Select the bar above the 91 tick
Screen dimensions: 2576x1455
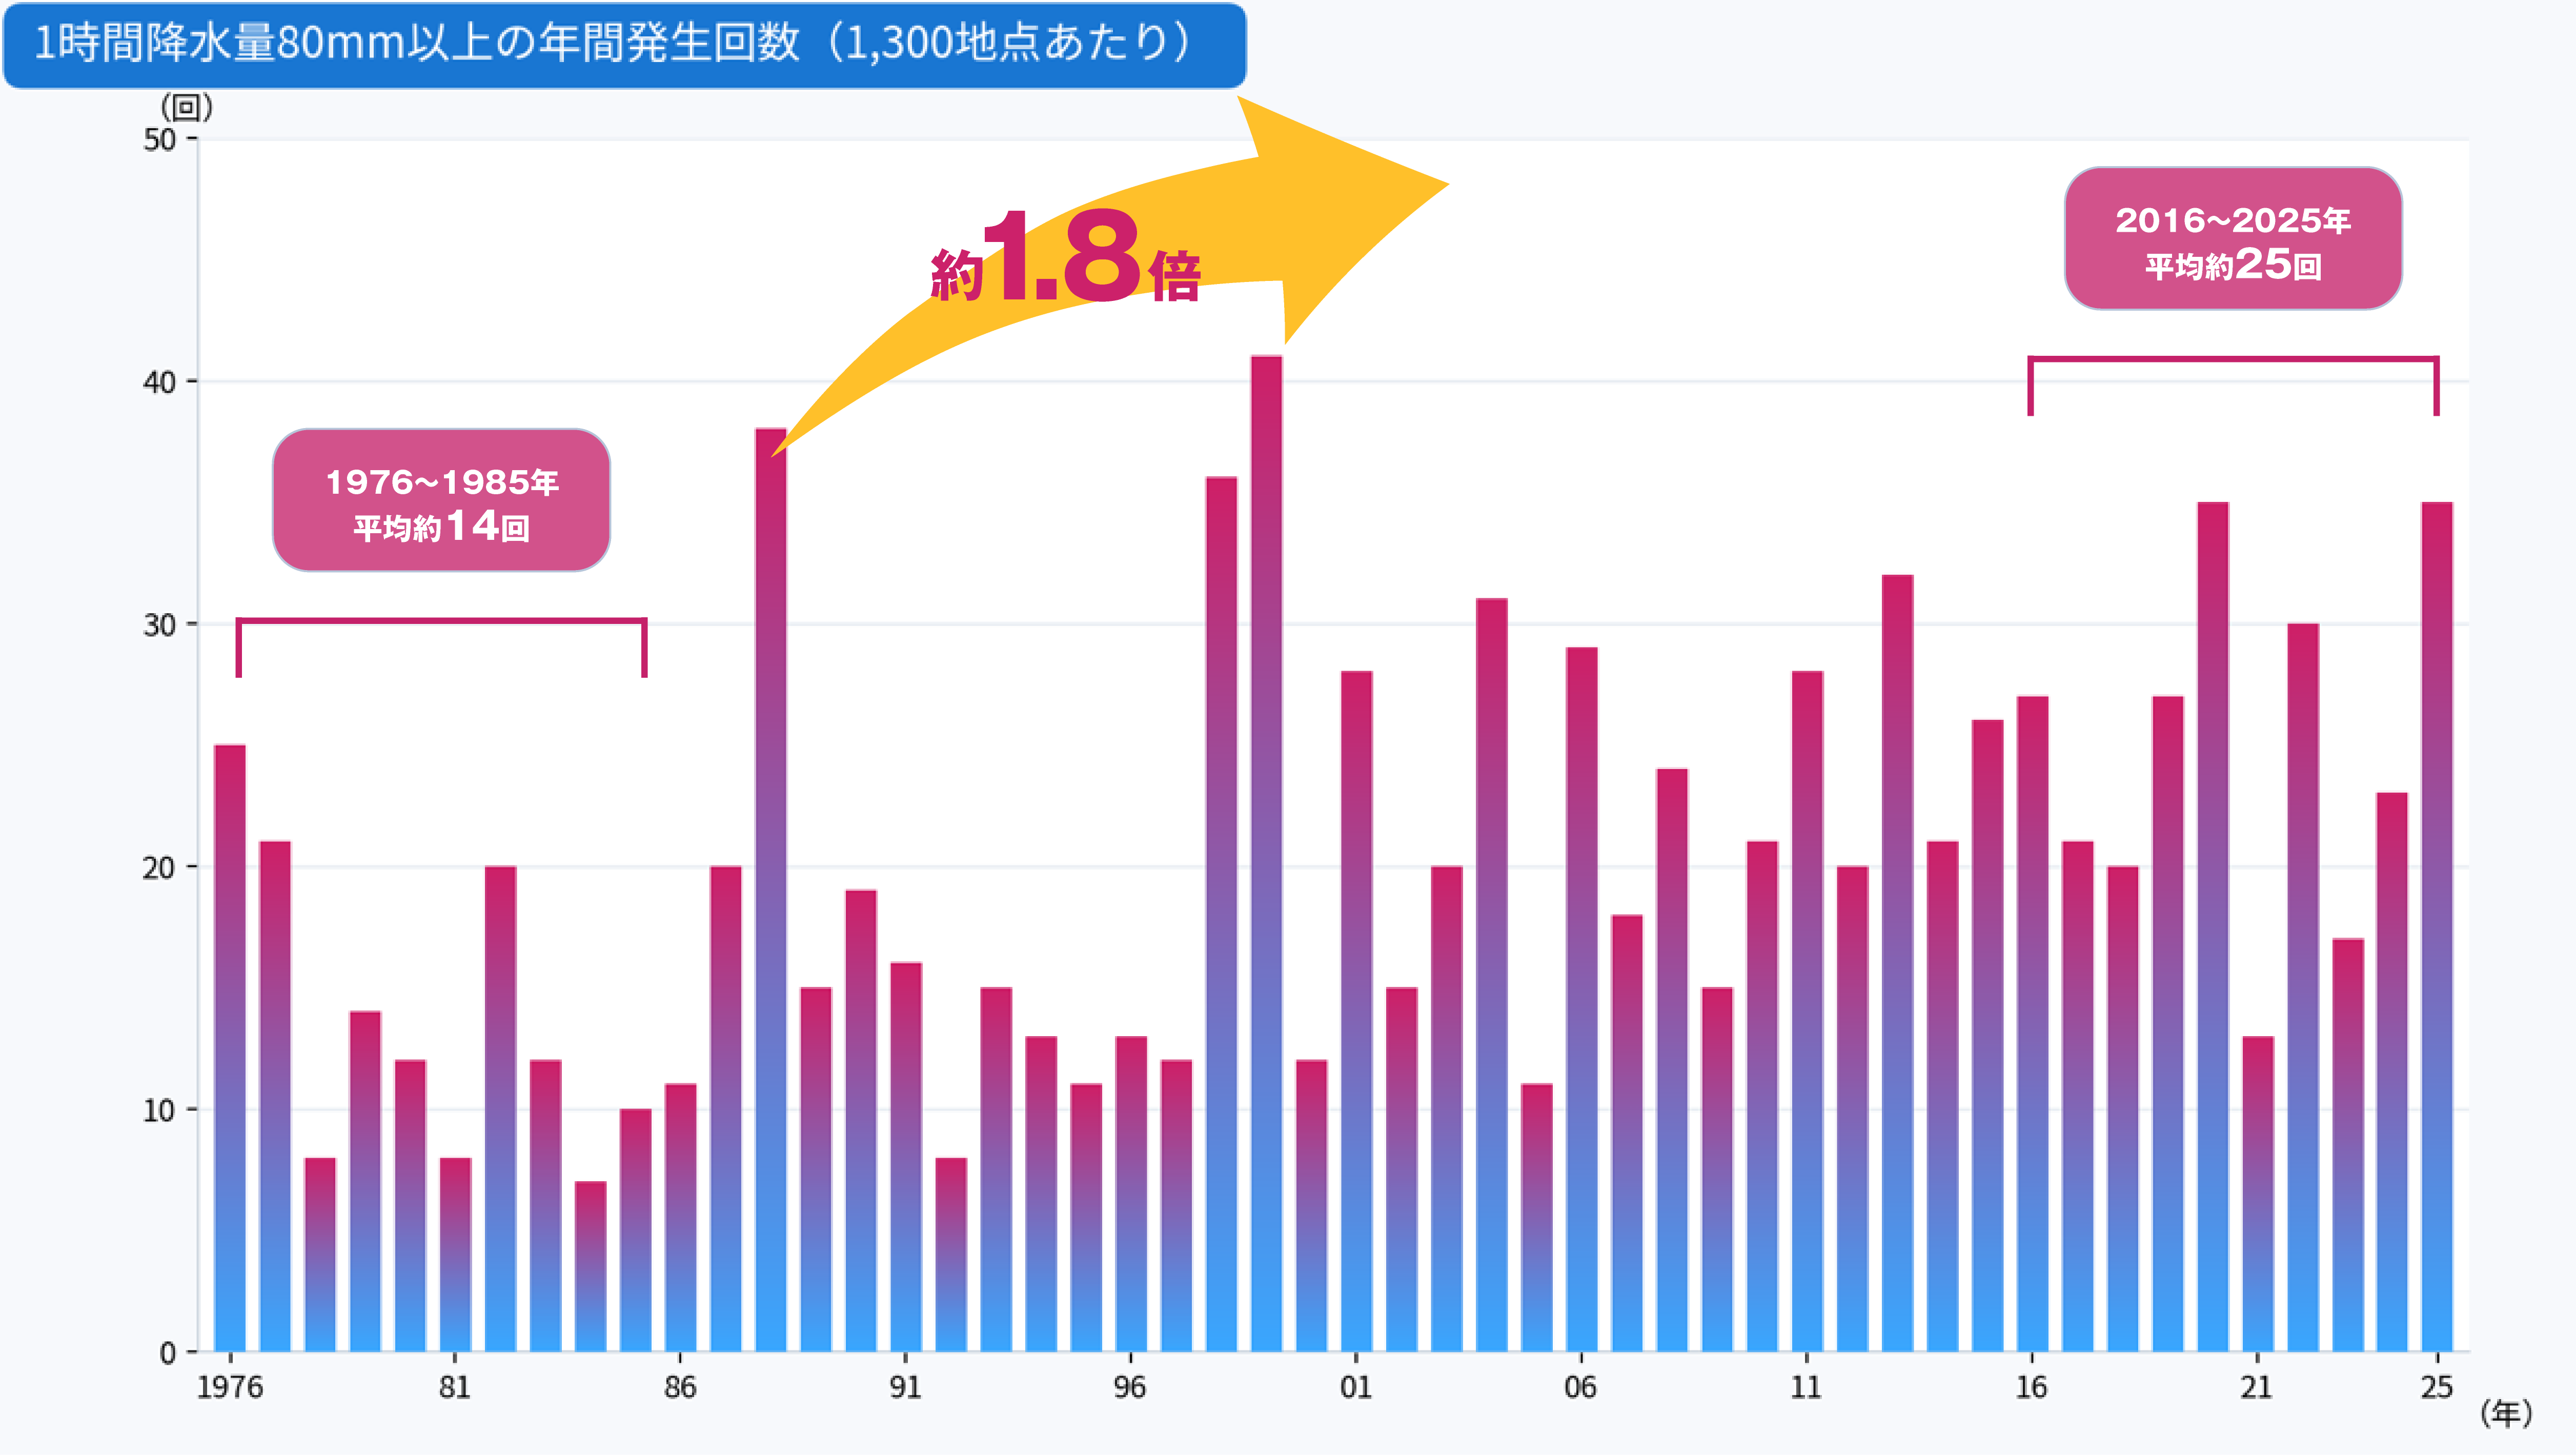click(906, 1157)
